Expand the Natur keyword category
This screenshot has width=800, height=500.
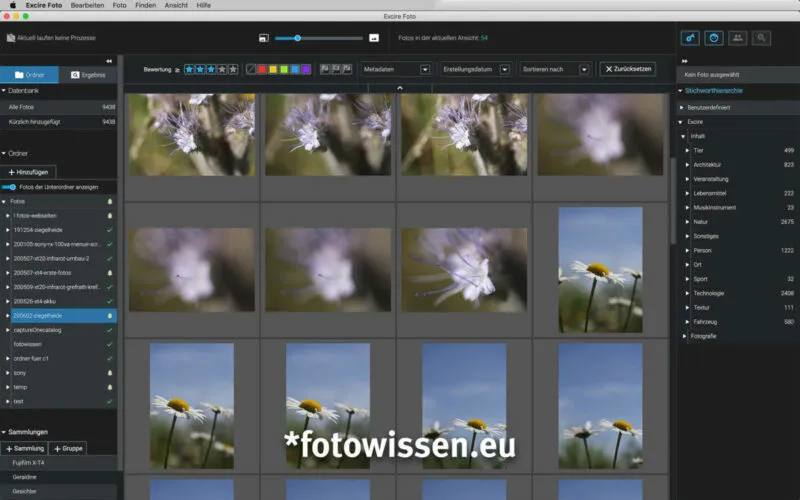(687, 222)
